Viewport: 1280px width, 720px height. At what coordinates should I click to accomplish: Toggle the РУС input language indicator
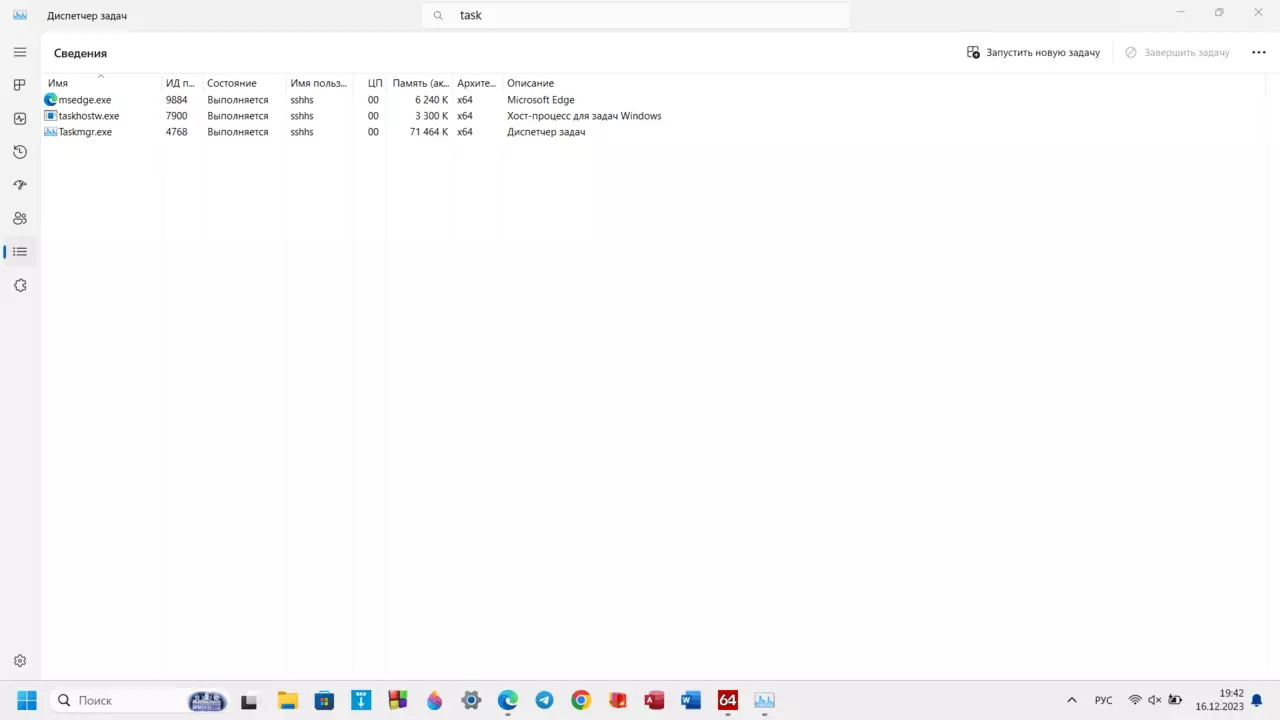click(1103, 700)
